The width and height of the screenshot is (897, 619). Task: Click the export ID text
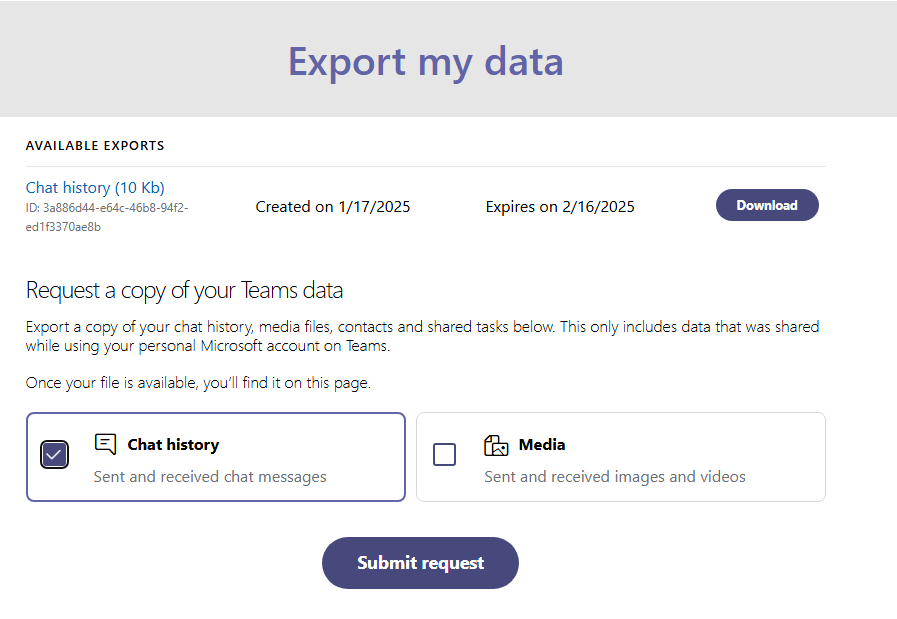107,217
